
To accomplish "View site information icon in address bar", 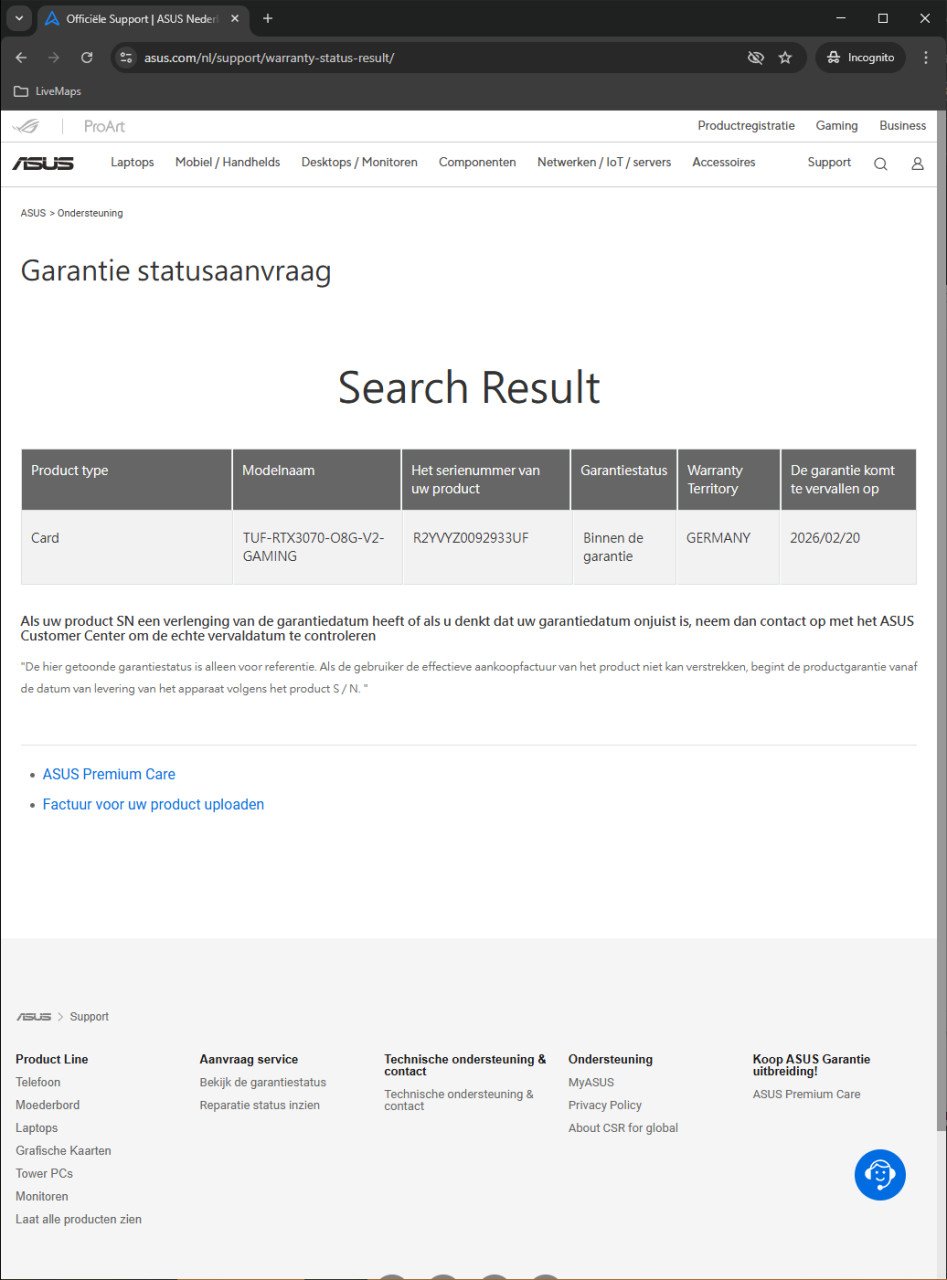I will pos(125,58).
